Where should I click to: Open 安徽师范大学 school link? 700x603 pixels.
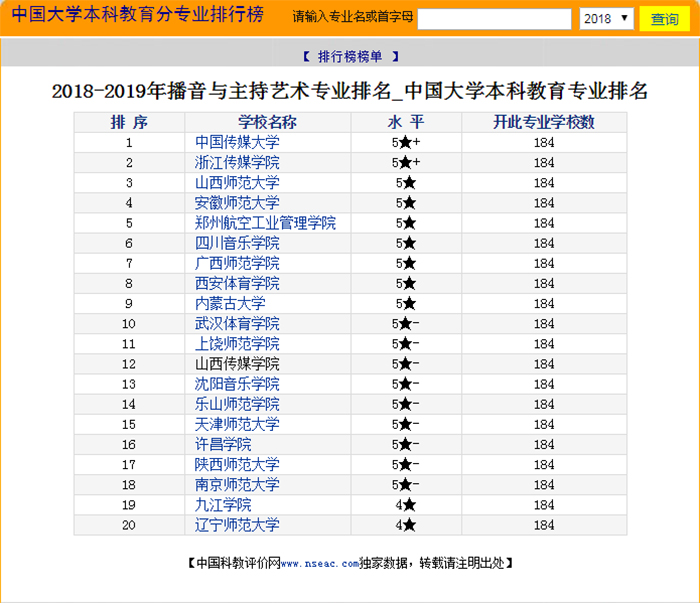(x=237, y=203)
